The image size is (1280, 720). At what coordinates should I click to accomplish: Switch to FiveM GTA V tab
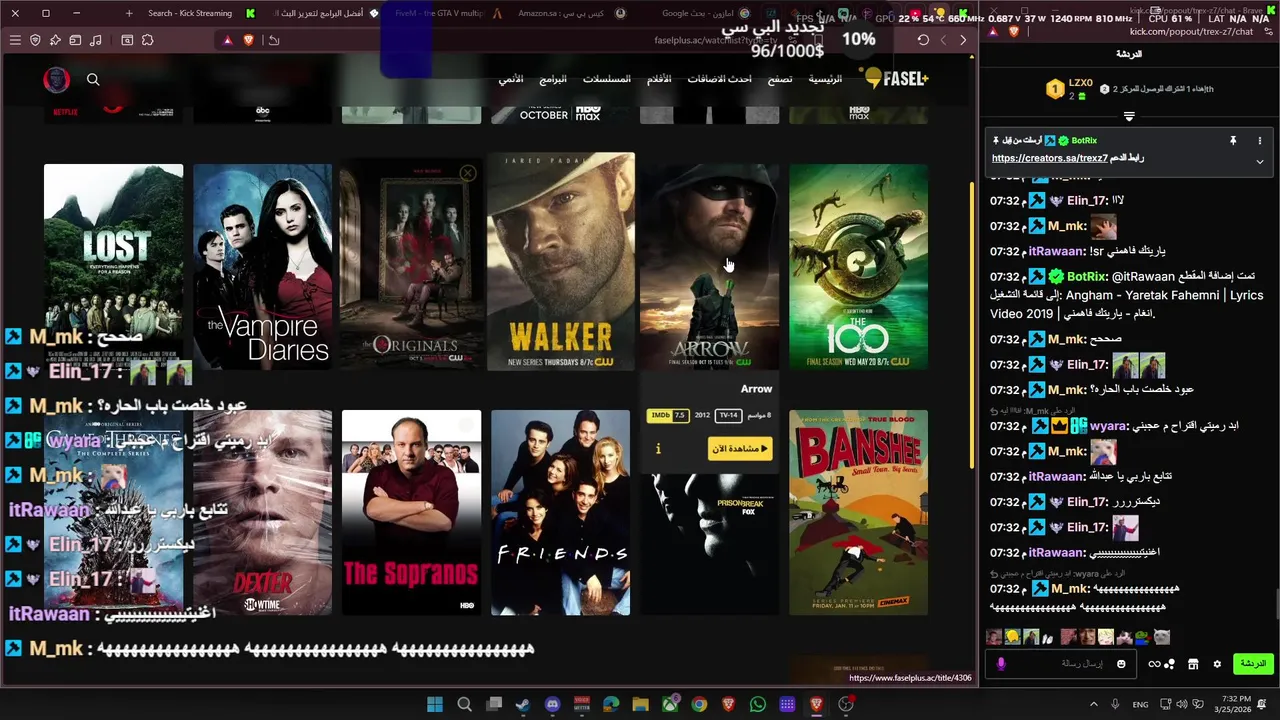(x=447, y=13)
